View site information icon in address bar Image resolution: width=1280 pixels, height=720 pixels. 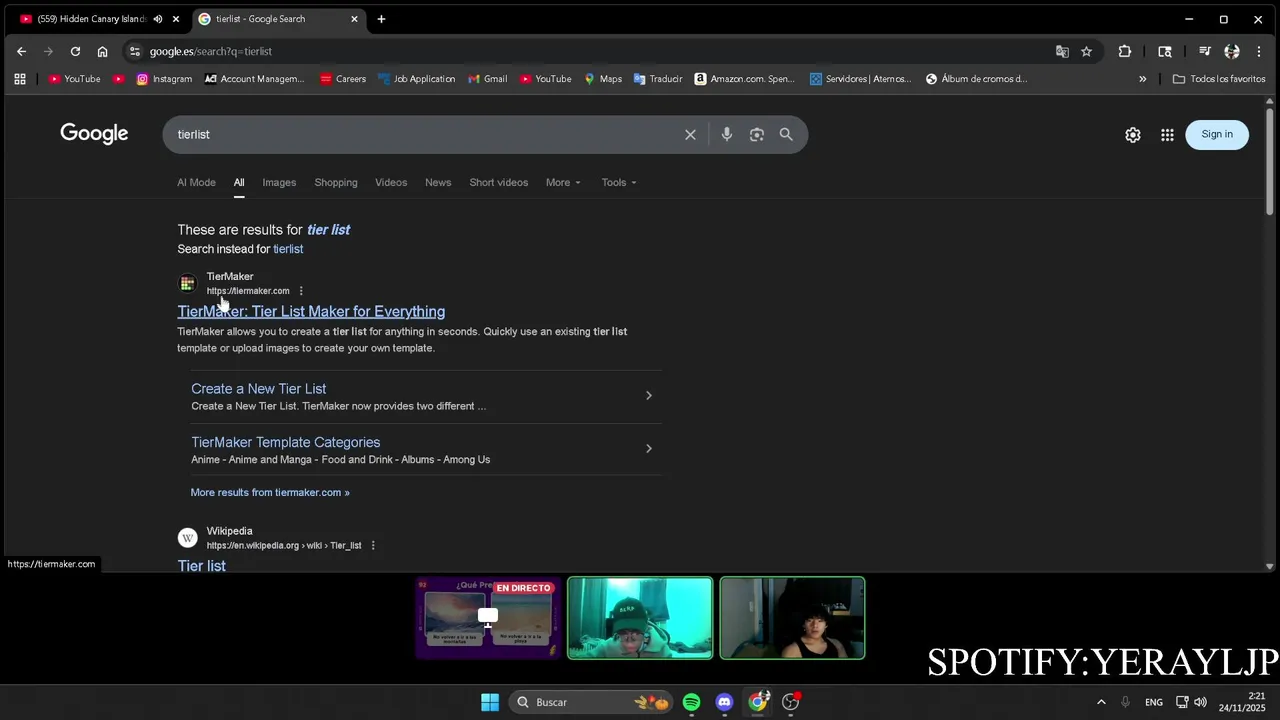click(x=135, y=51)
